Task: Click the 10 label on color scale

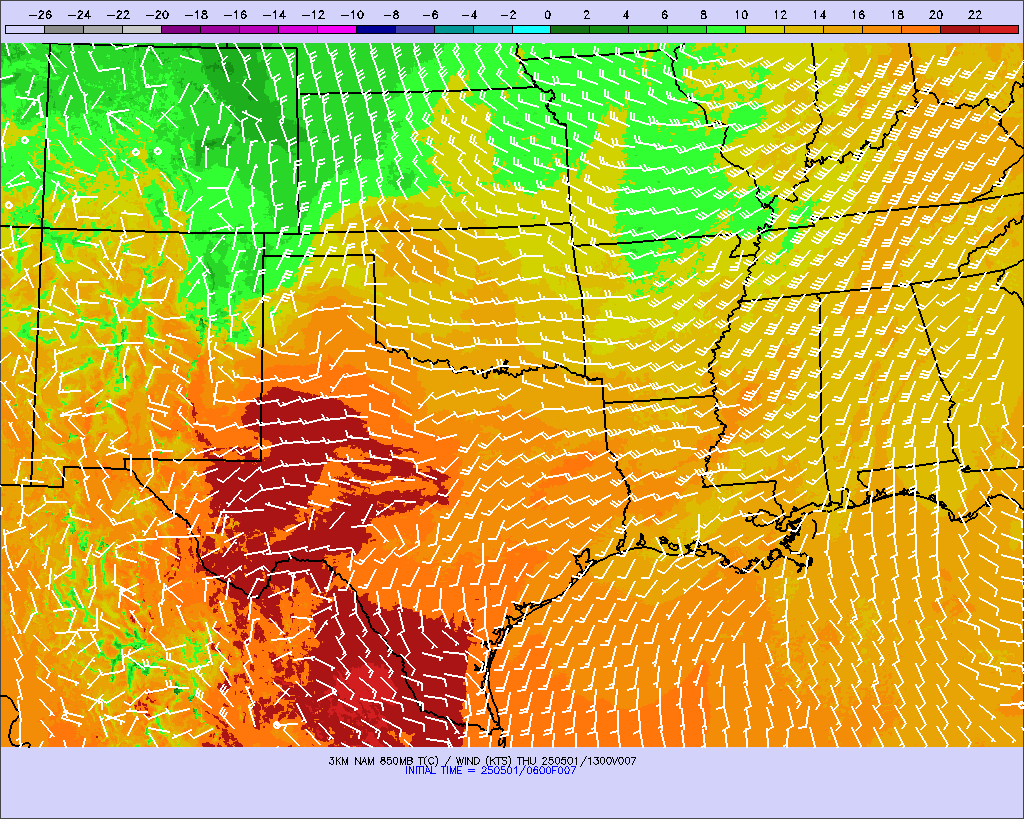Action: (741, 14)
